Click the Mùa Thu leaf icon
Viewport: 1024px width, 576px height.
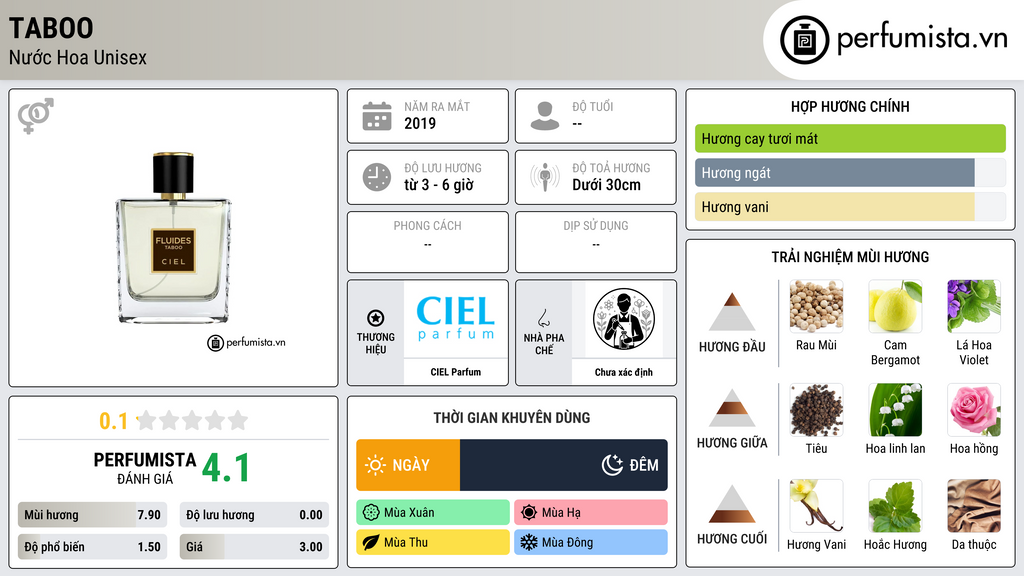pyautogui.click(x=371, y=542)
